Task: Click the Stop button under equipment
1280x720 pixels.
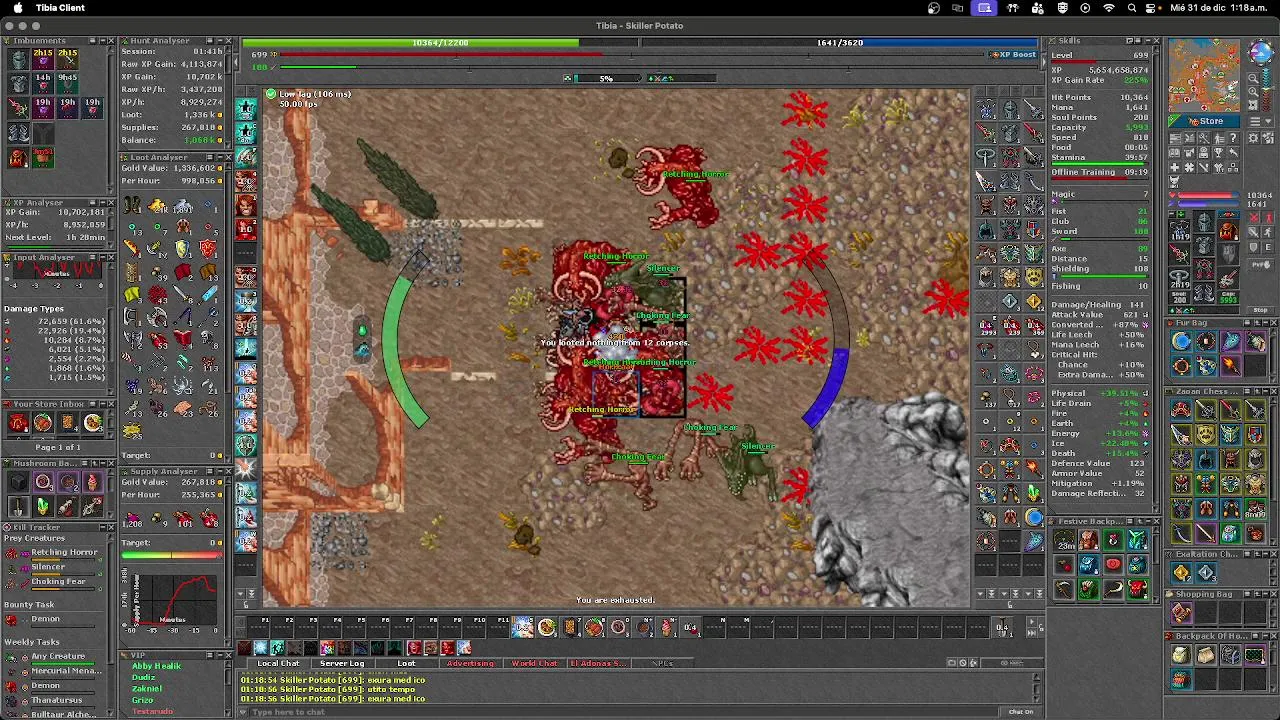Action: pyautogui.click(x=1260, y=310)
